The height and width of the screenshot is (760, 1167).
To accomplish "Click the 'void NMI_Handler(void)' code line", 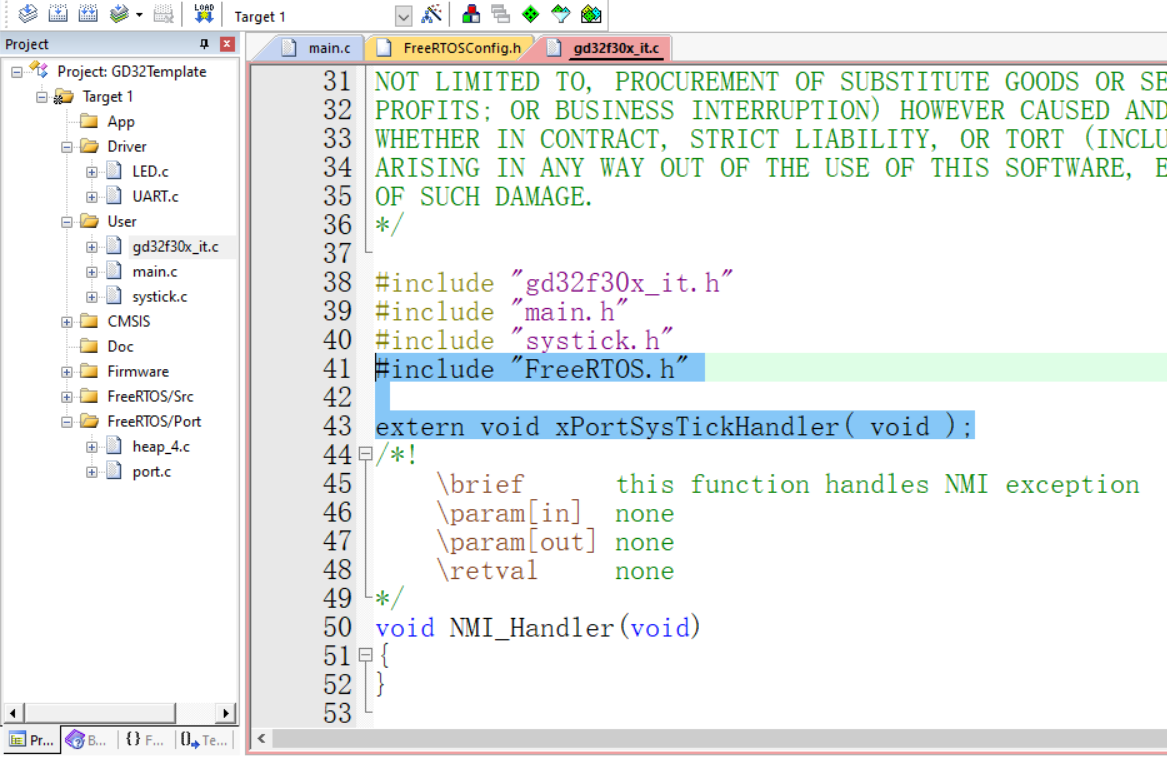I will pos(537,628).
